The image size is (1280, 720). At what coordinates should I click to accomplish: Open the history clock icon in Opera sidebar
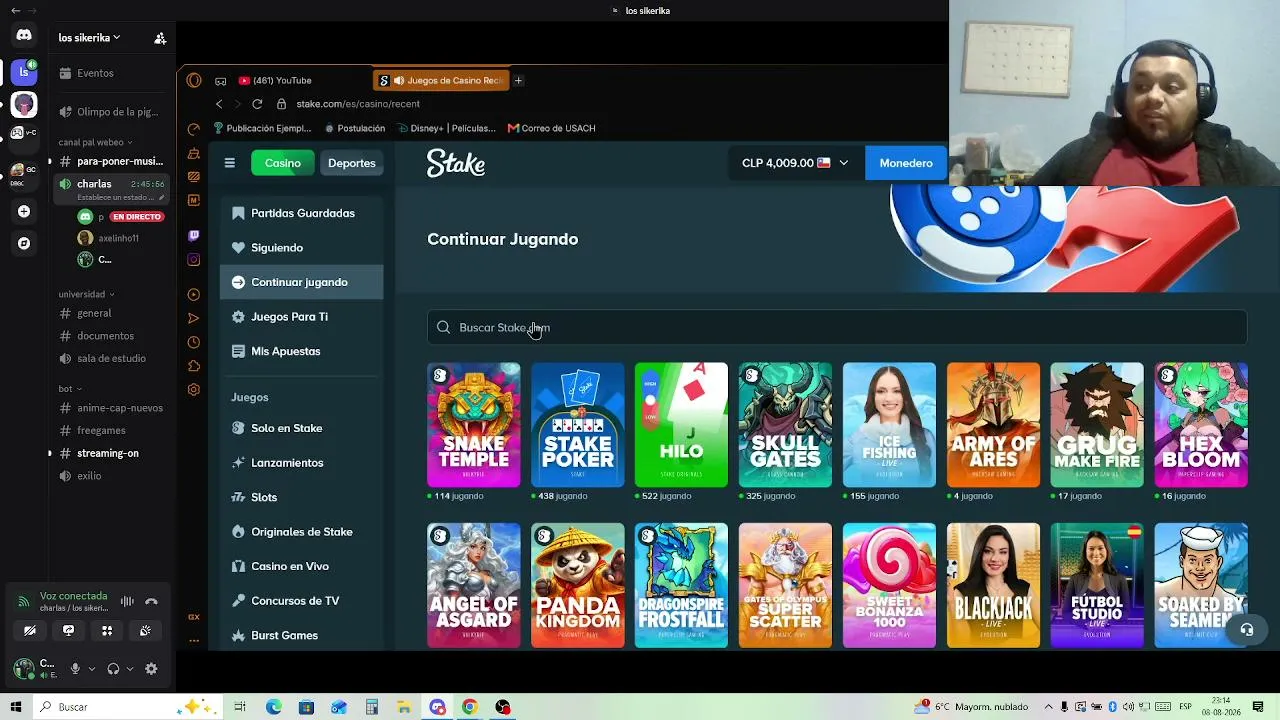194,342
